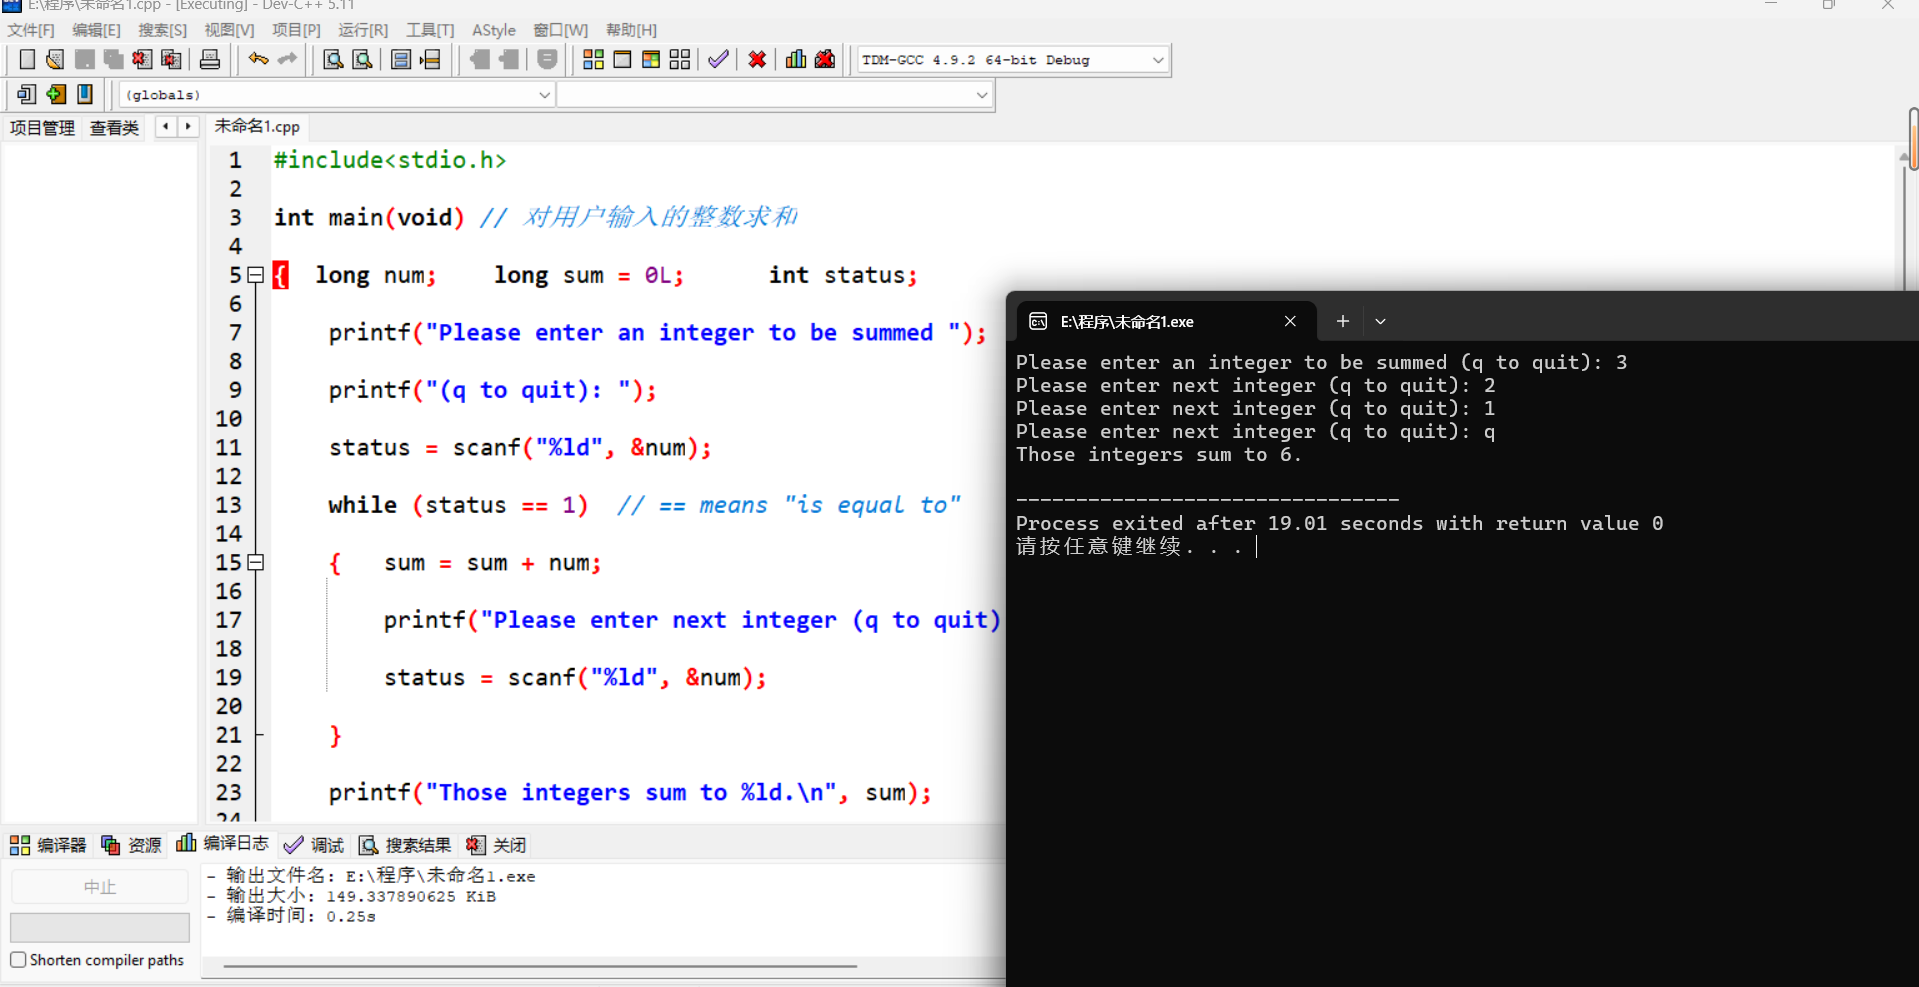The image size is (1919, 987).
Task: Open the terminal new-tab options chevron
Action: pyautogui.click(x=1380, y=322)
